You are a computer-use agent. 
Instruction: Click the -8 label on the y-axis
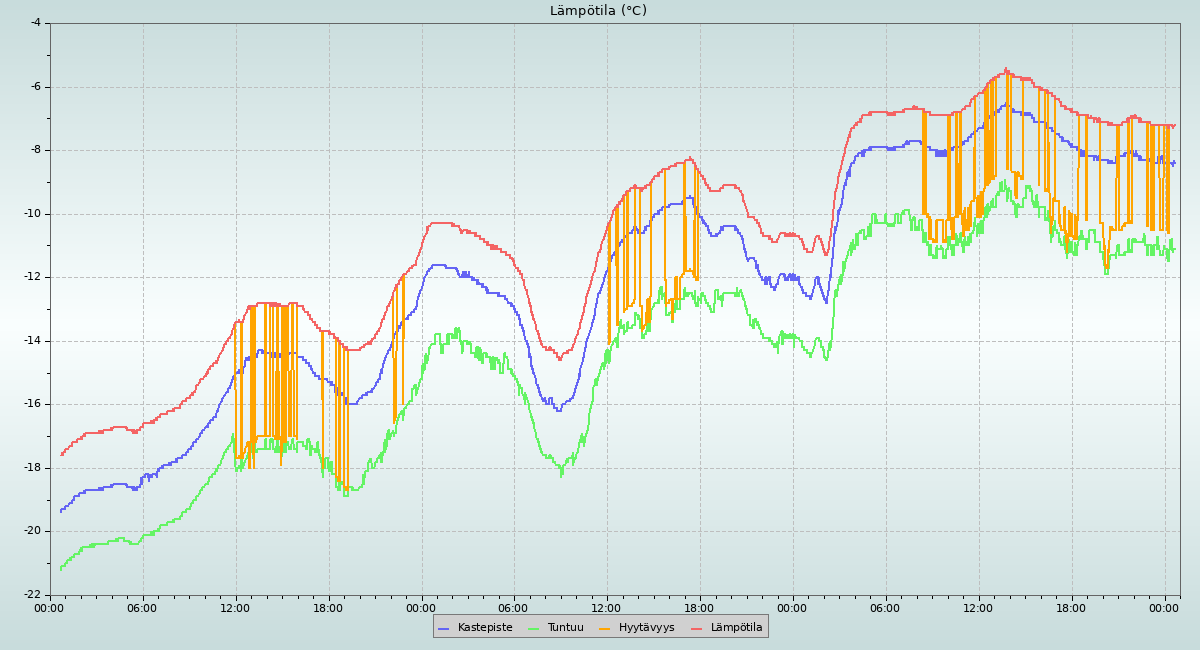click(x=35, y=149)
